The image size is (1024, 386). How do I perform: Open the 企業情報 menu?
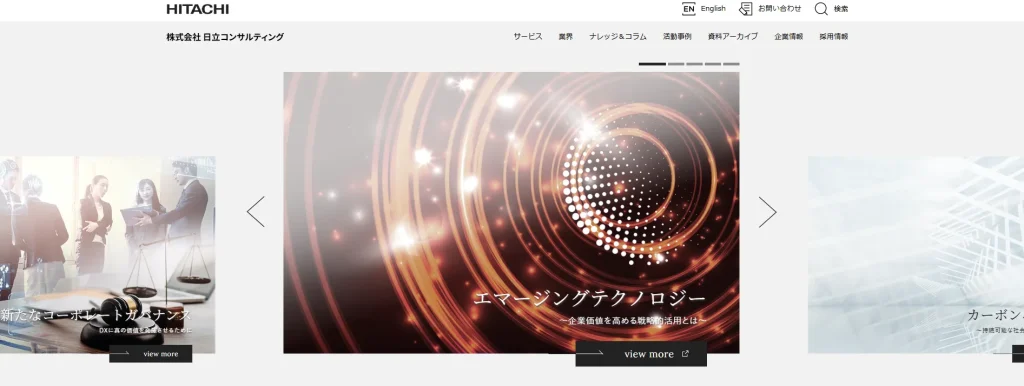(789, 37)
